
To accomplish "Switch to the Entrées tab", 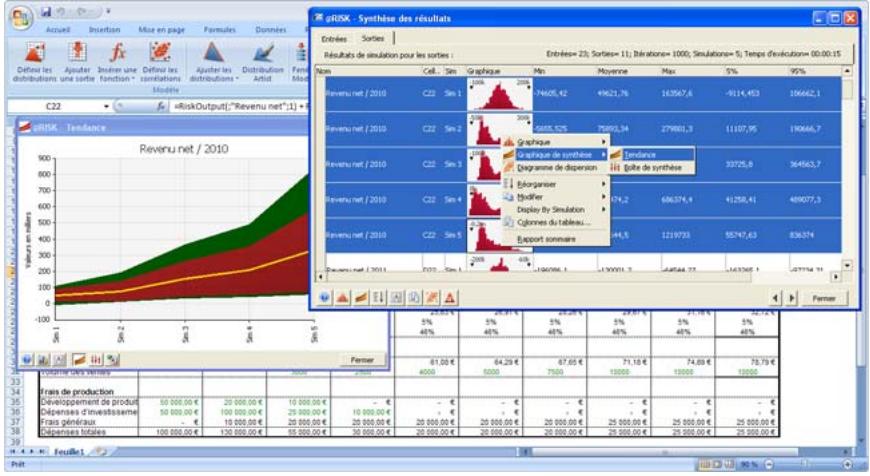I will point(332,37).
